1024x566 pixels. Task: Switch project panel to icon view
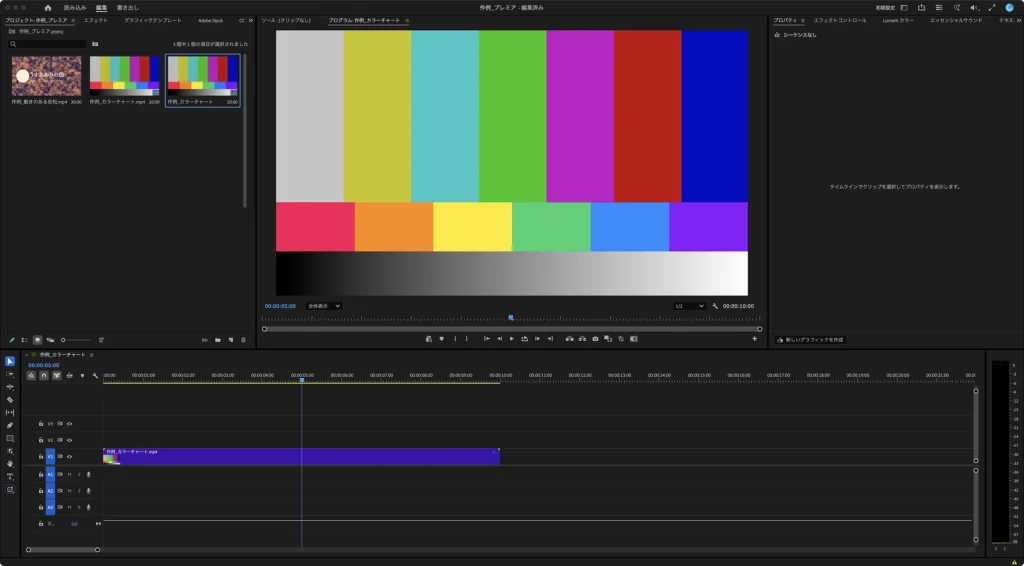pyautogui.click(x=37, y=340)
